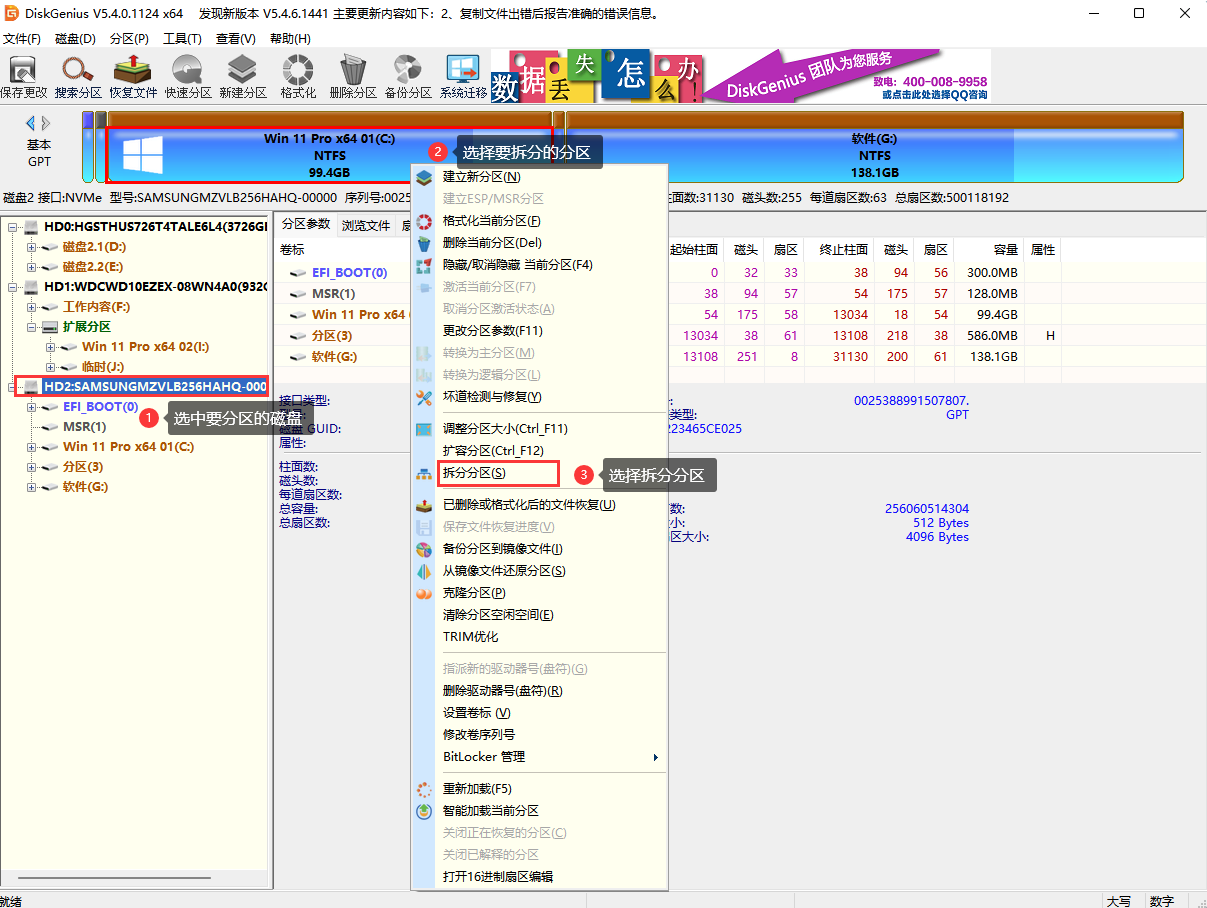This screenshot has height=908, width=1207.
Task: Collapse the 扩展分区 tree node
Action: 32,327
